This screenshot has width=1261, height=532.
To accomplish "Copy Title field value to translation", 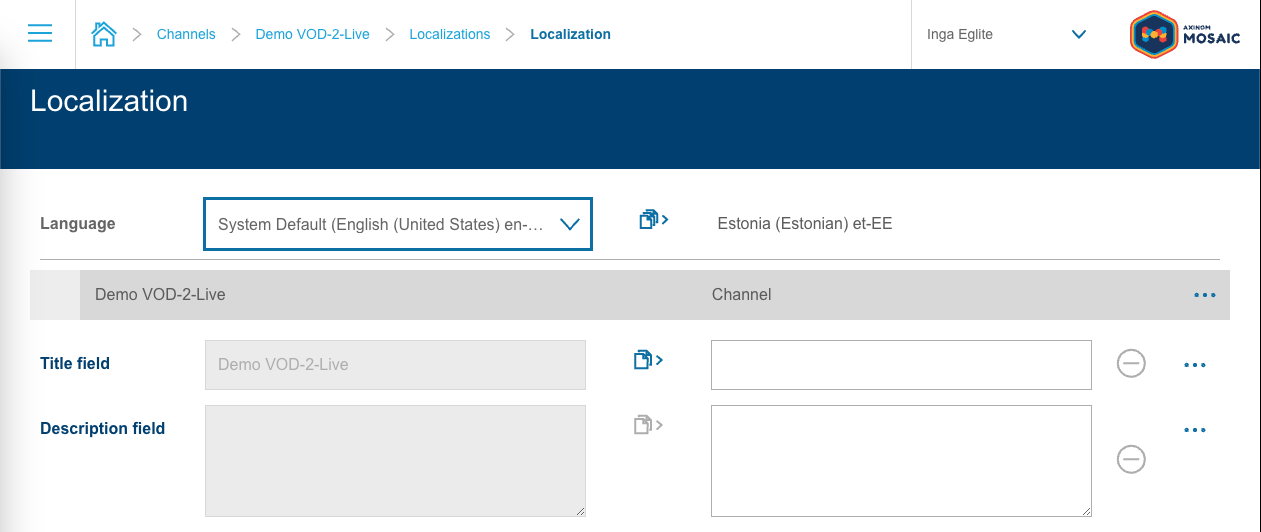I will pyautogui.click(x=649, y=360).
